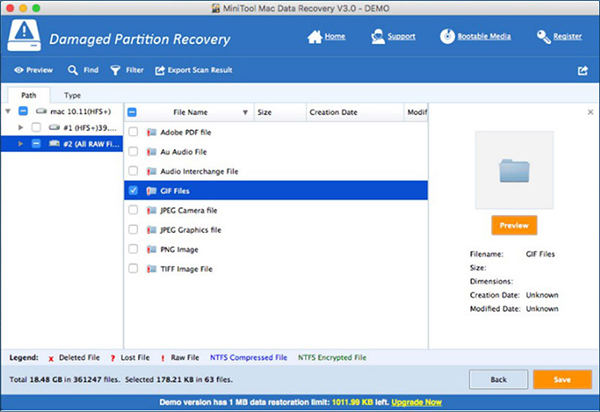Click the orange Save button
The width and height of the screenshot is (600, 412).
coord(562,379)
